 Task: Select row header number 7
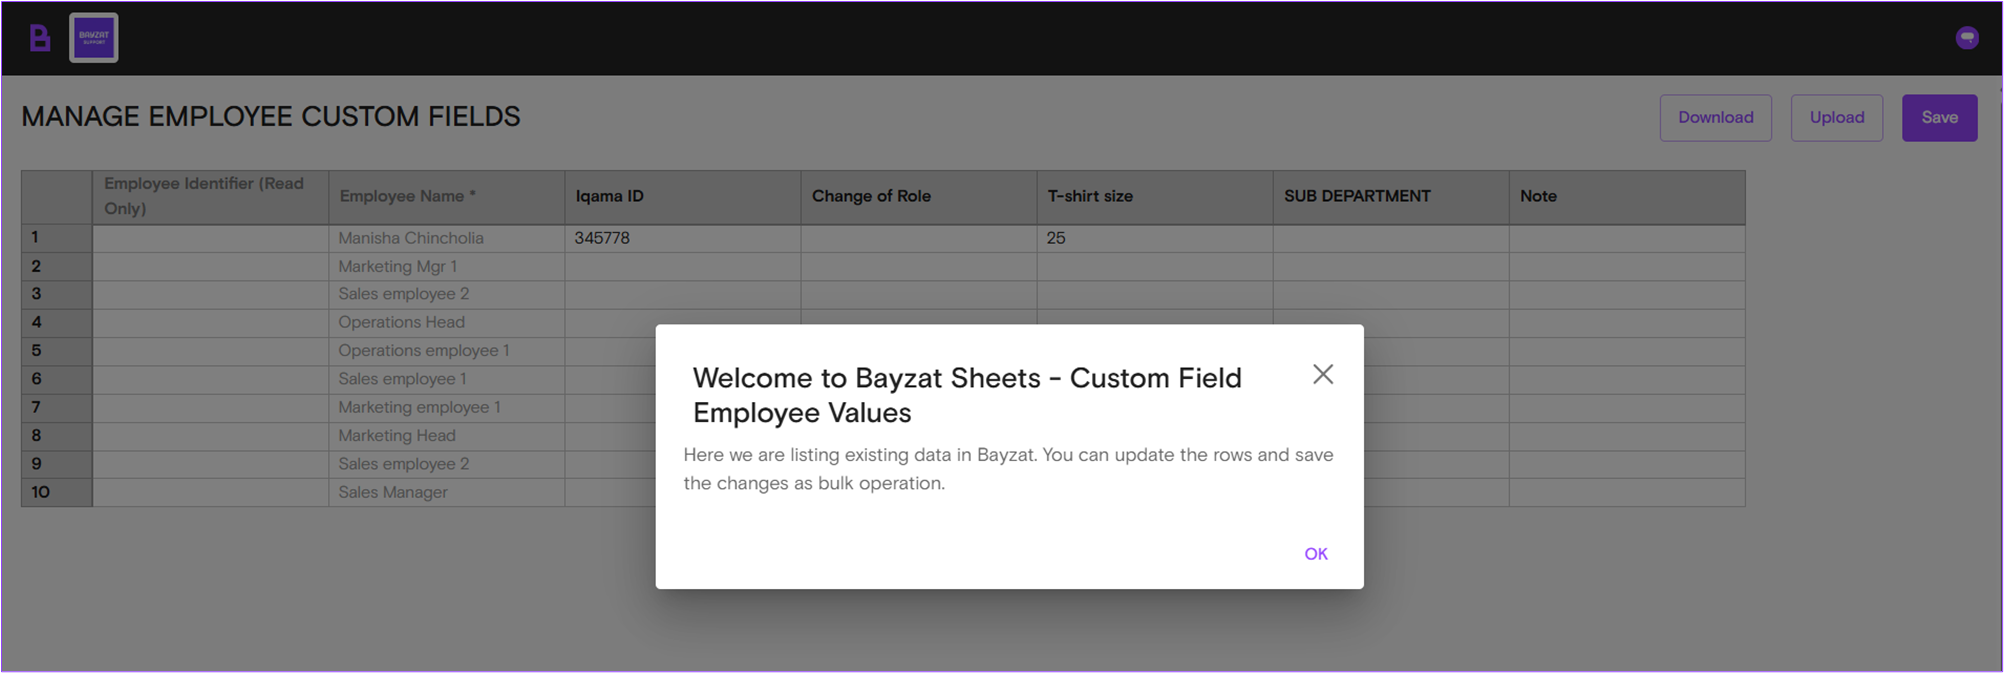(x=57, y=407)
